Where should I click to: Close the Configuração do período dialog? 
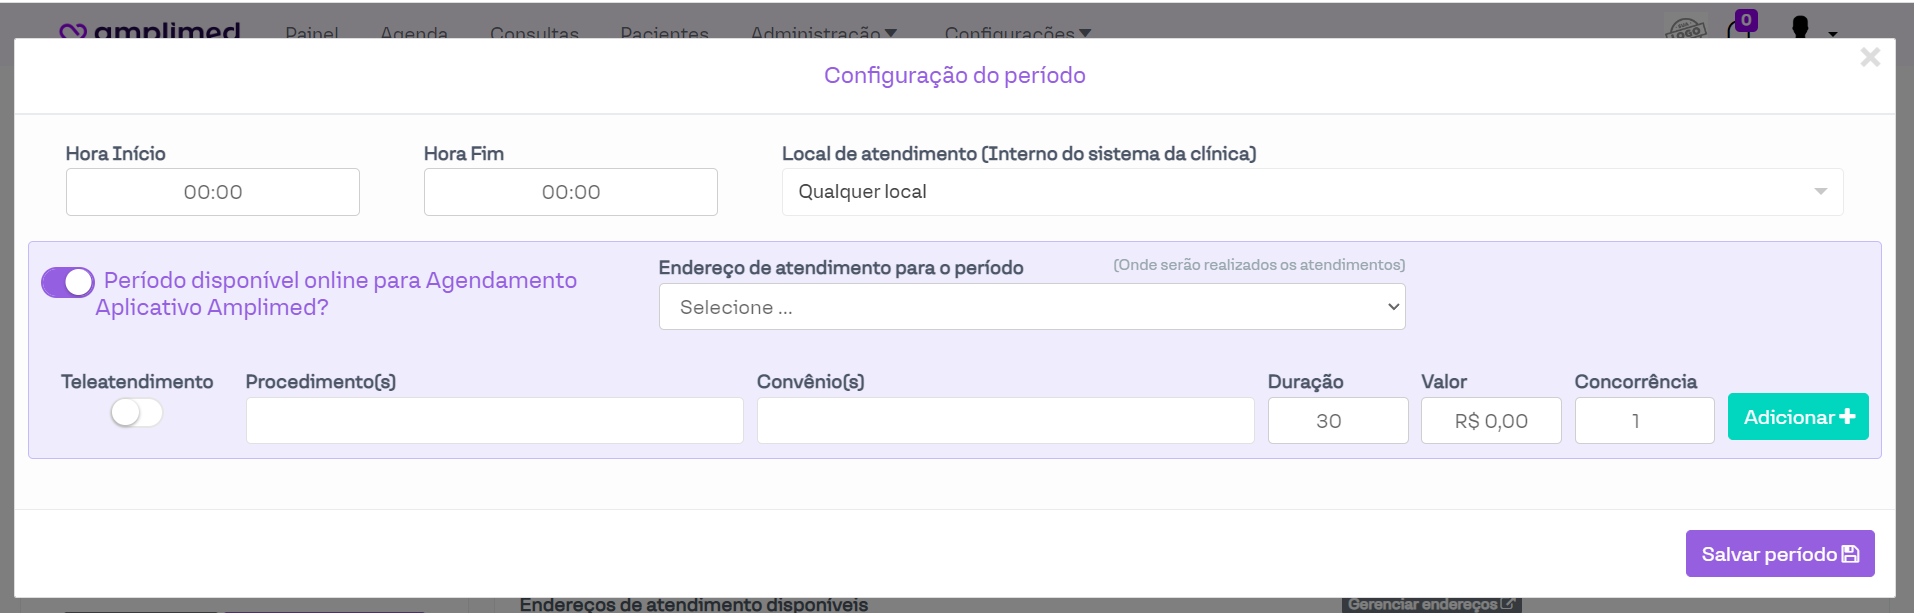(1869, 58)
